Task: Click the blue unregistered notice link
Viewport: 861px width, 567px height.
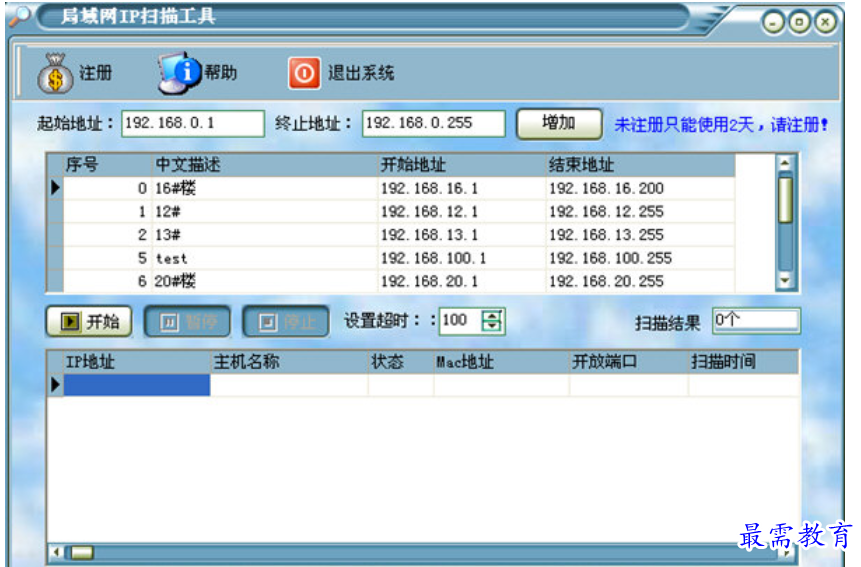Action: point(721,125)
